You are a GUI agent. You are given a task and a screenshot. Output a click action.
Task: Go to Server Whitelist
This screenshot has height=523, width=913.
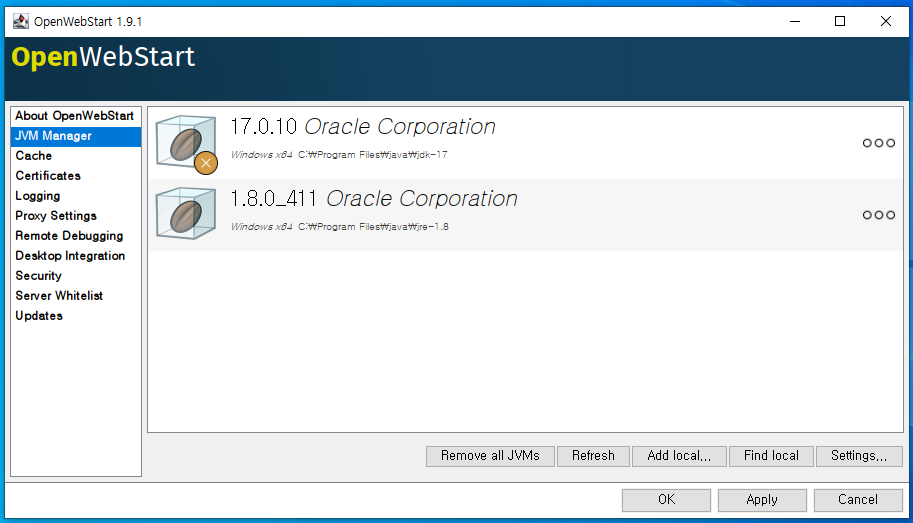(x=76, y=296)
